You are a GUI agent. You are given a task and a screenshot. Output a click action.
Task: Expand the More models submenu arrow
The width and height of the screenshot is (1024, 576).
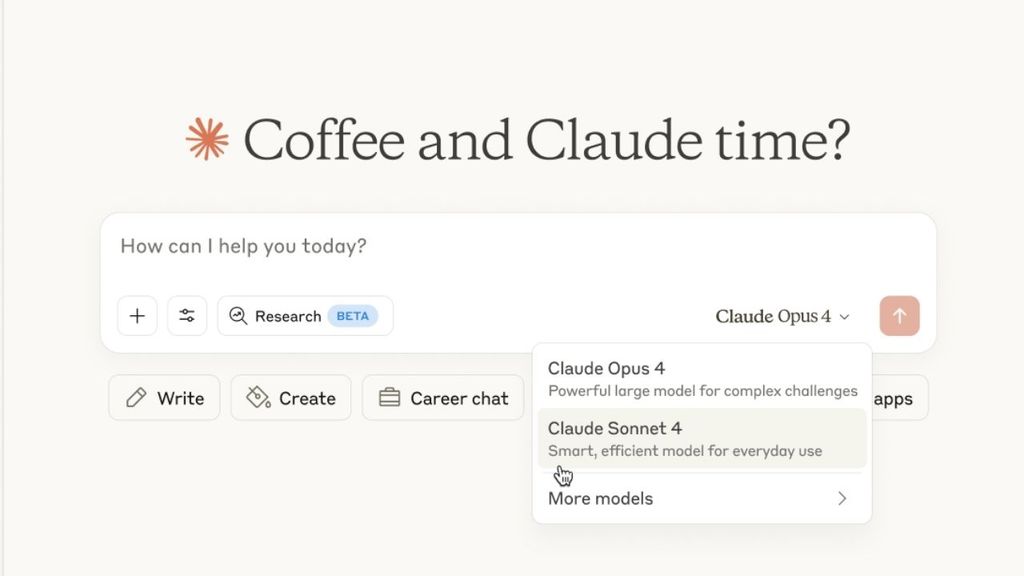coord(842,498)
